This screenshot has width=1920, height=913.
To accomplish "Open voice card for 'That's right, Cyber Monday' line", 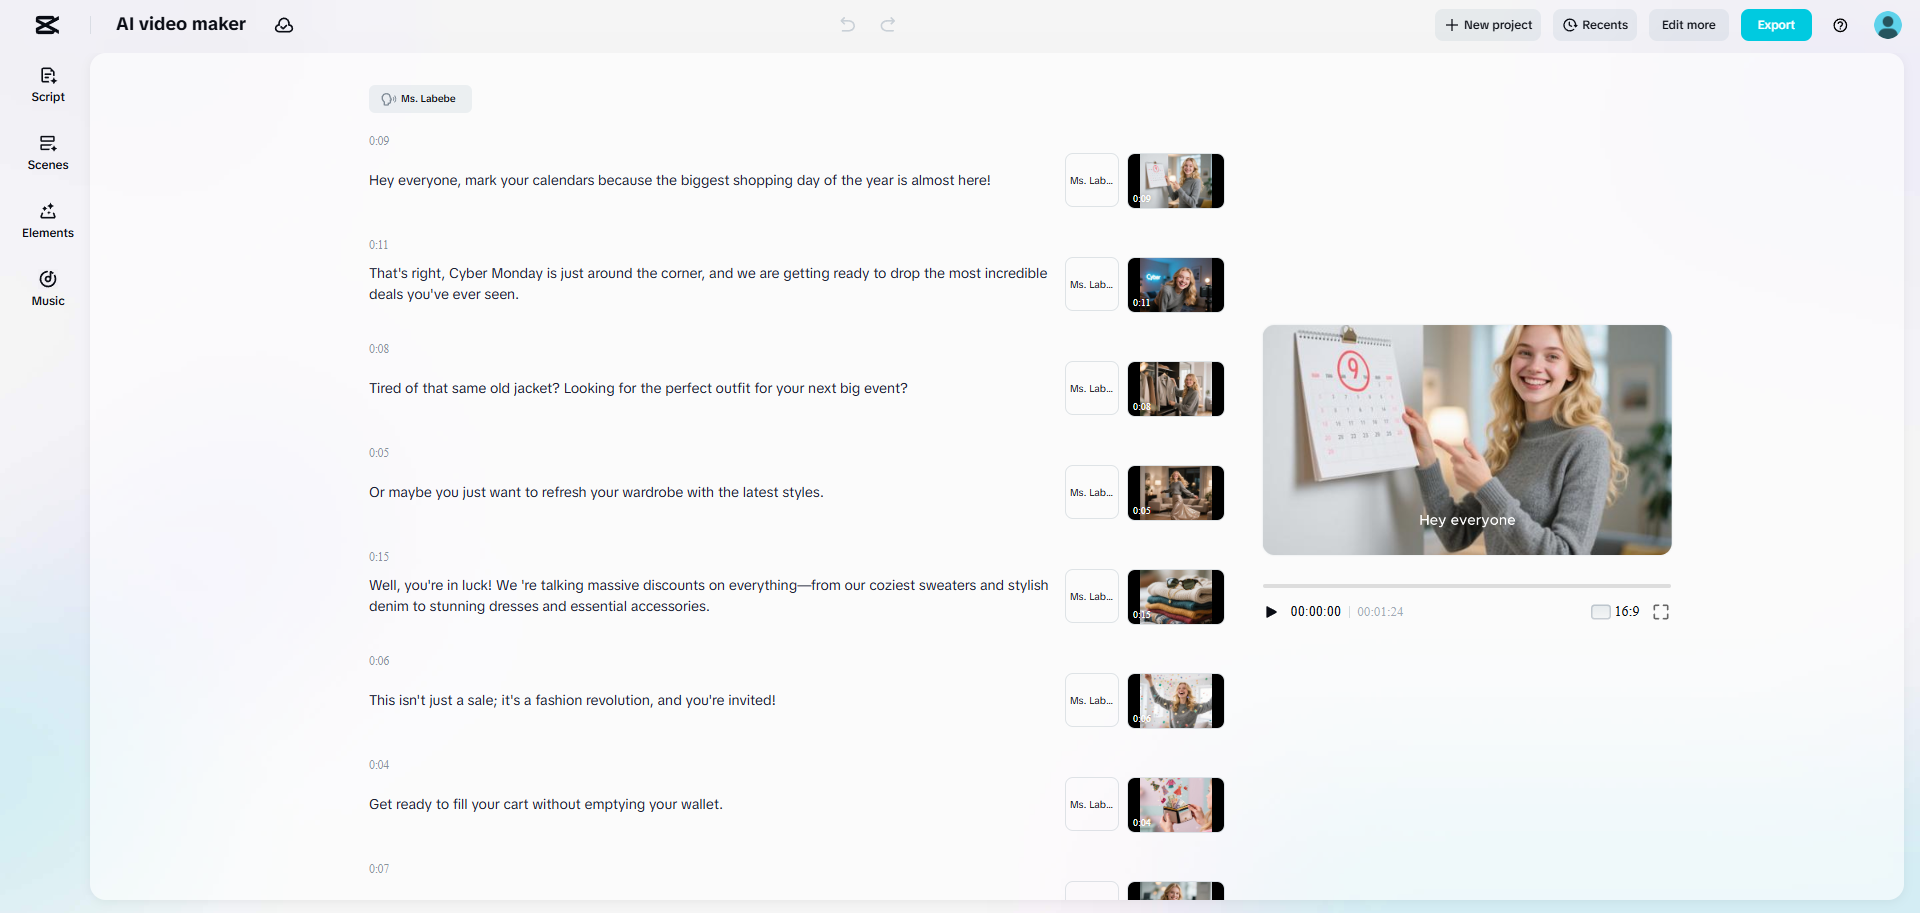I will [x=1092, y=284].
